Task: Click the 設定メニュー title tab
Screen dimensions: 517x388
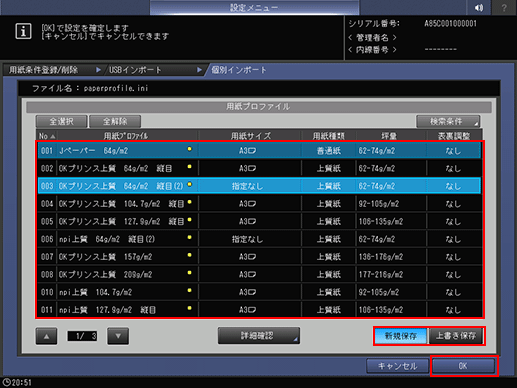Action: 254,7
